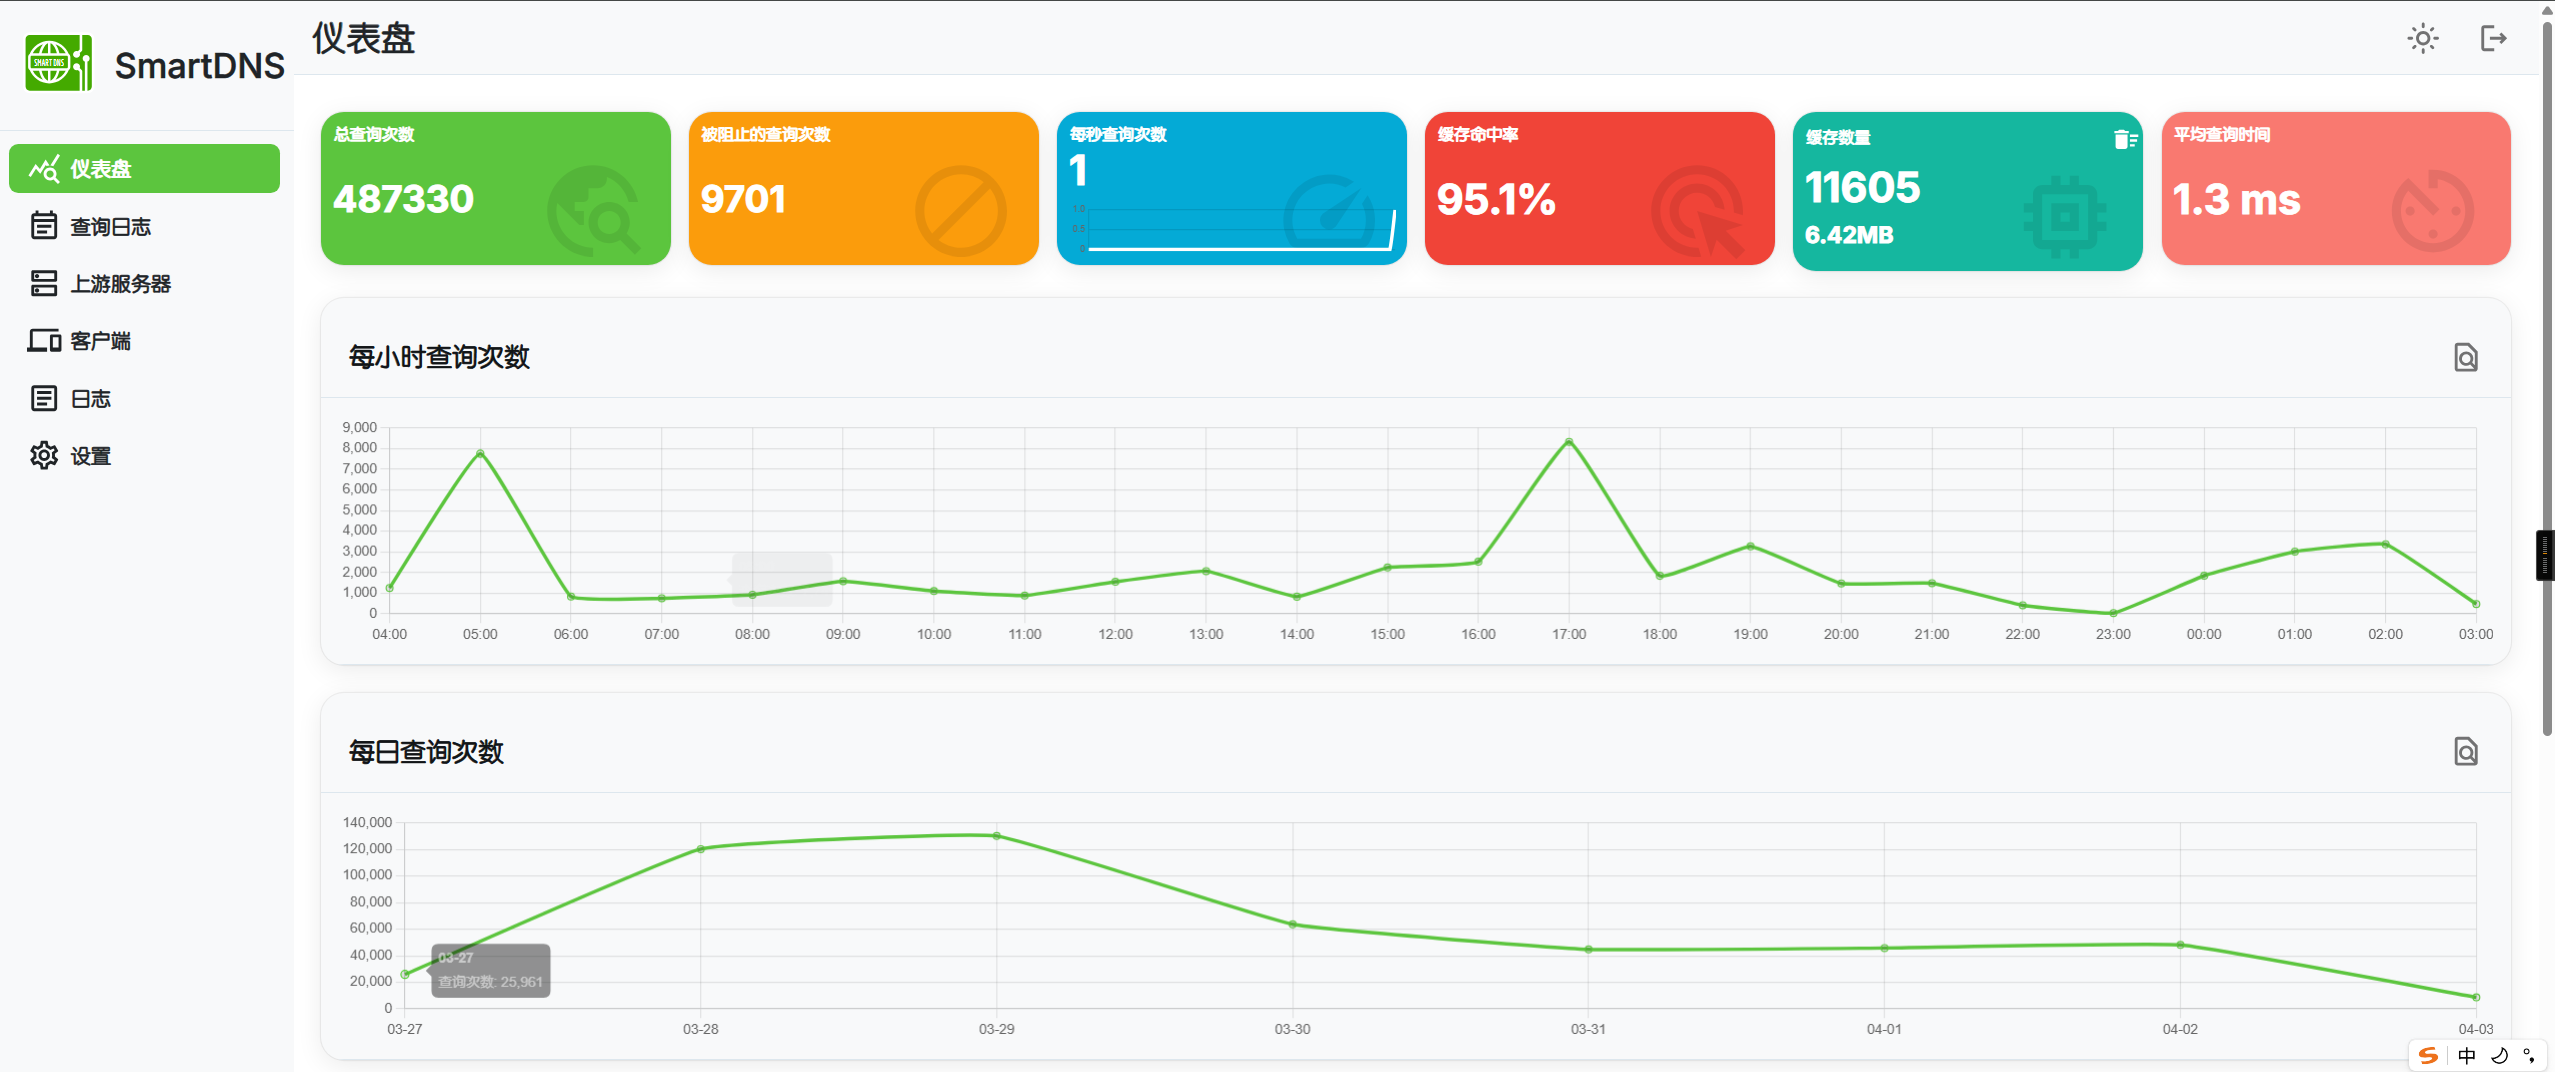
Task: Click the Sogou input method S icon
Action: point(2427,1056)
